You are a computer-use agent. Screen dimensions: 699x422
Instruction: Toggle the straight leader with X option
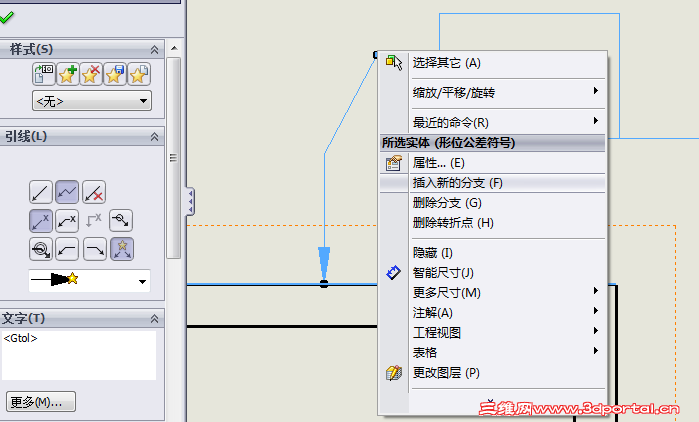tap(41, 221)
